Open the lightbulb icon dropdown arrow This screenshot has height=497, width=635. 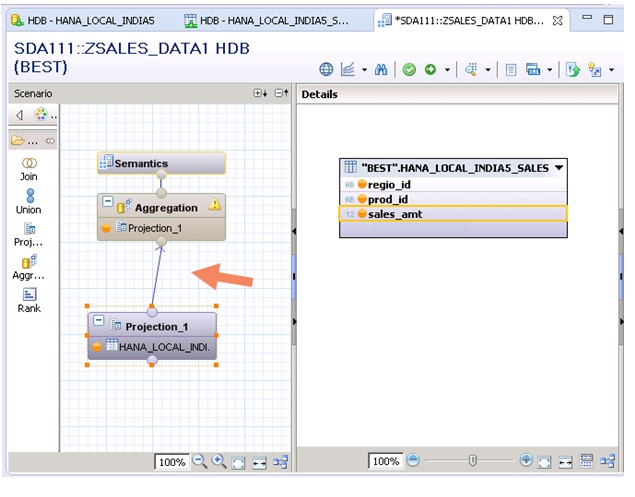[611, 70]
